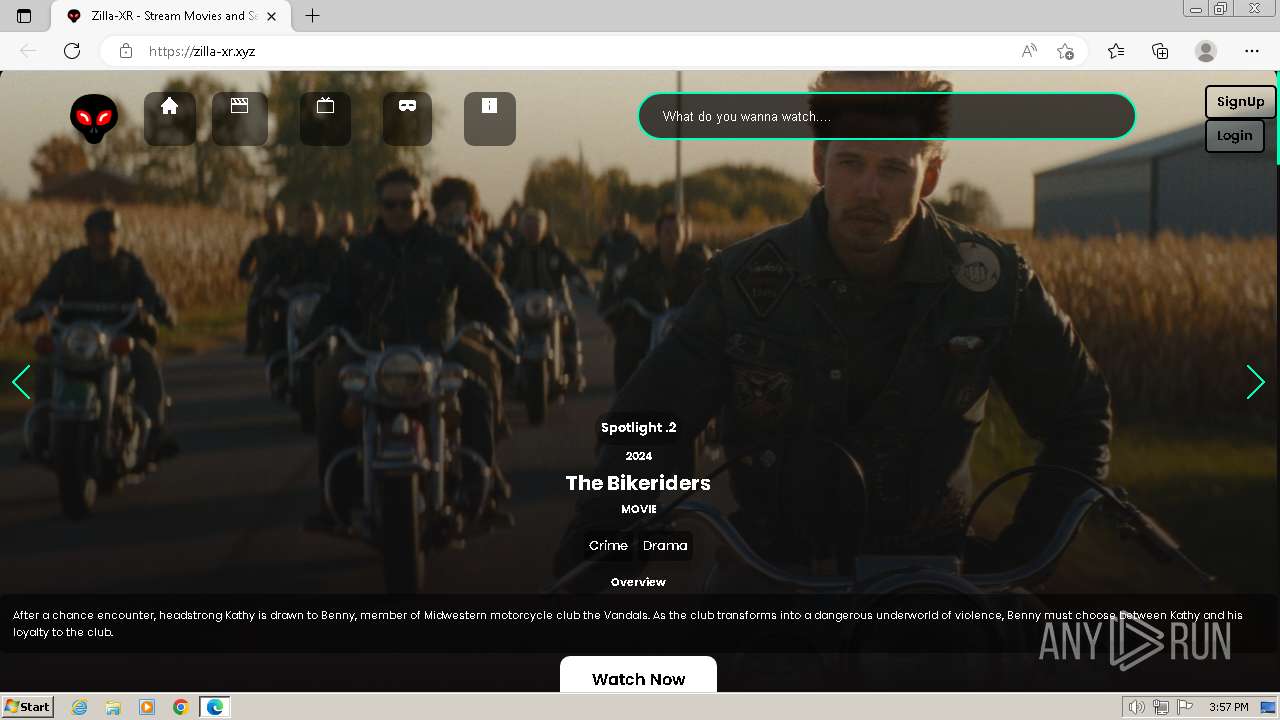Click the taskbar clock 3:57 PM
Screen dimensions: 1280x720
(1228, 707)
